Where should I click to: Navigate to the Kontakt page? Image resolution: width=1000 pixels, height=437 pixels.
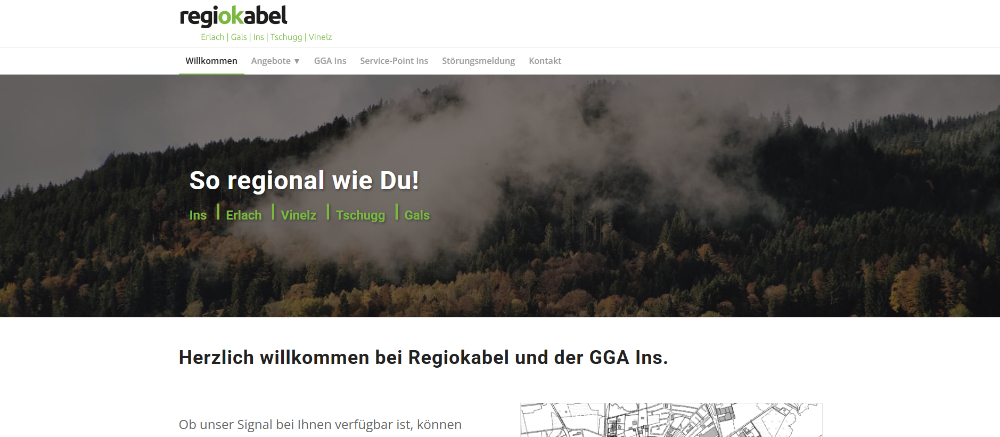click(x=545, y=61)
